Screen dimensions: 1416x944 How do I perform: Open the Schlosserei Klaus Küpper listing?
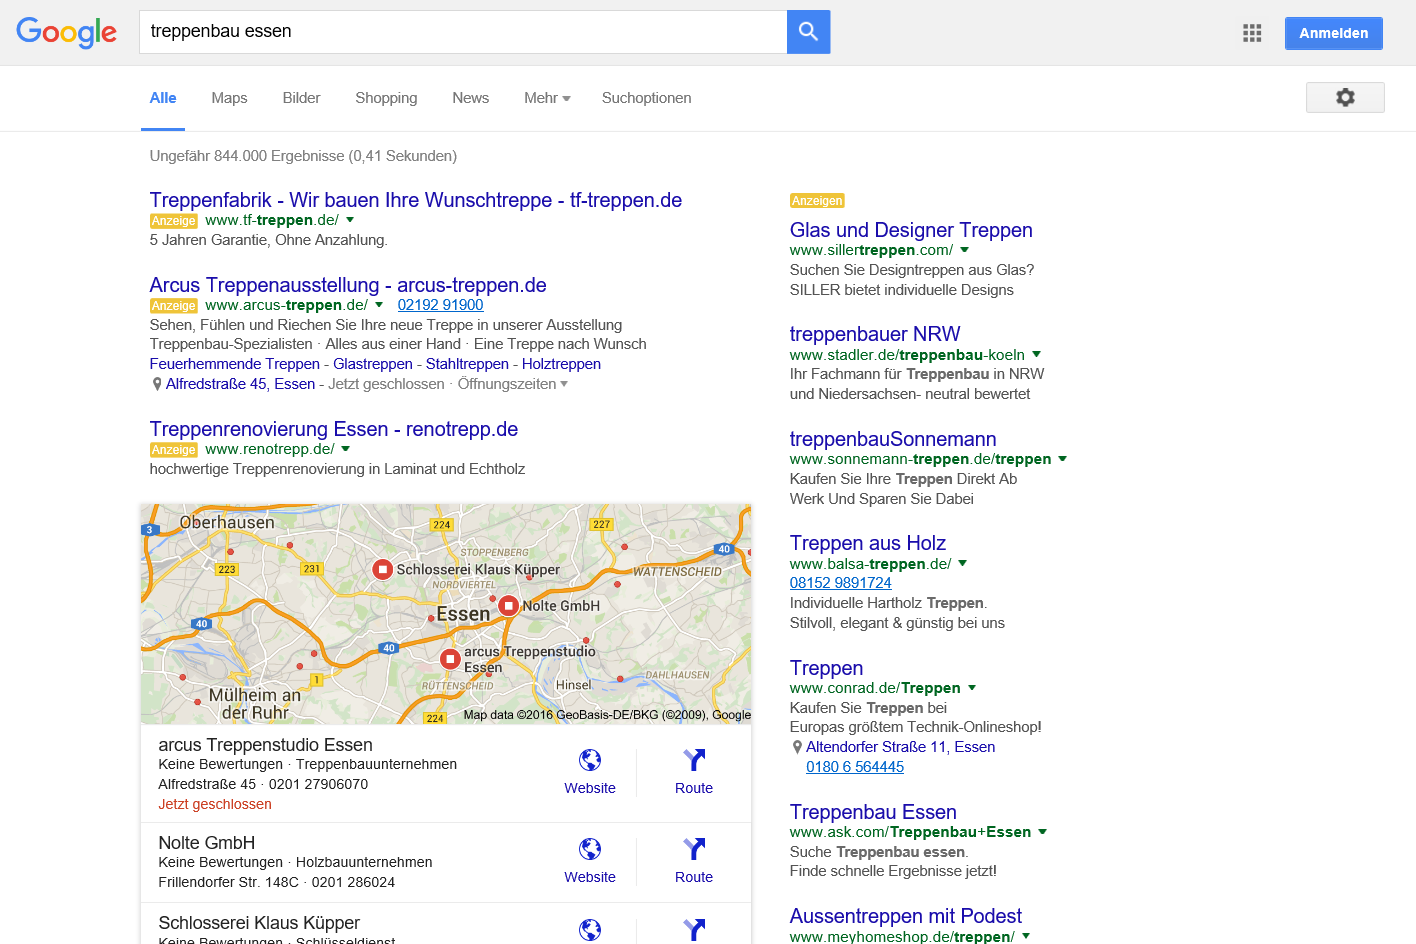click(x=259, y=923)
